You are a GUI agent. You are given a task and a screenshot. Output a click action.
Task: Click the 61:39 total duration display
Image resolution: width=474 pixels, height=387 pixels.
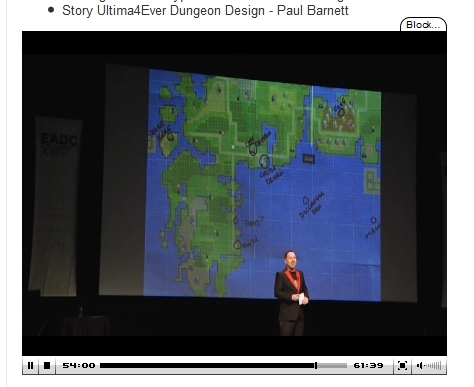pos(368,366)
